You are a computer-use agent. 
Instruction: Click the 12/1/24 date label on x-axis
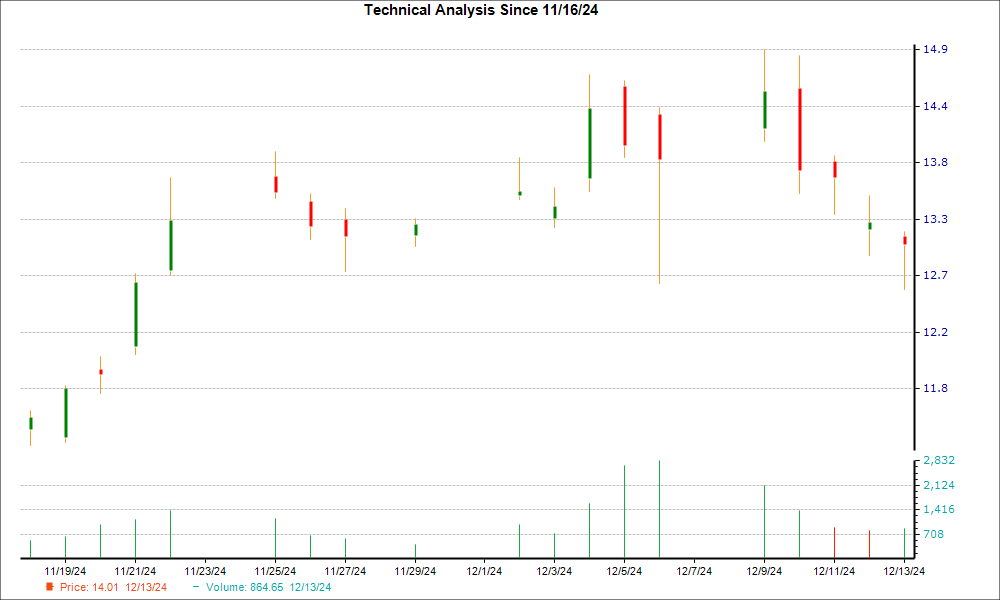click(x=484, y=571)
